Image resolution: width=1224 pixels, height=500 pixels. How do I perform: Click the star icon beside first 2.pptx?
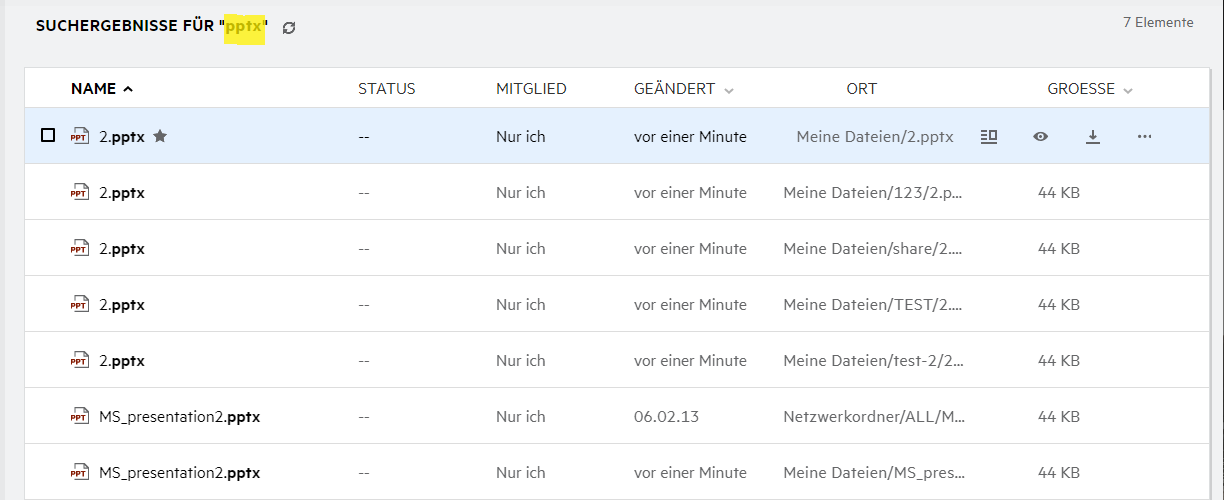[x=160, y=136]
